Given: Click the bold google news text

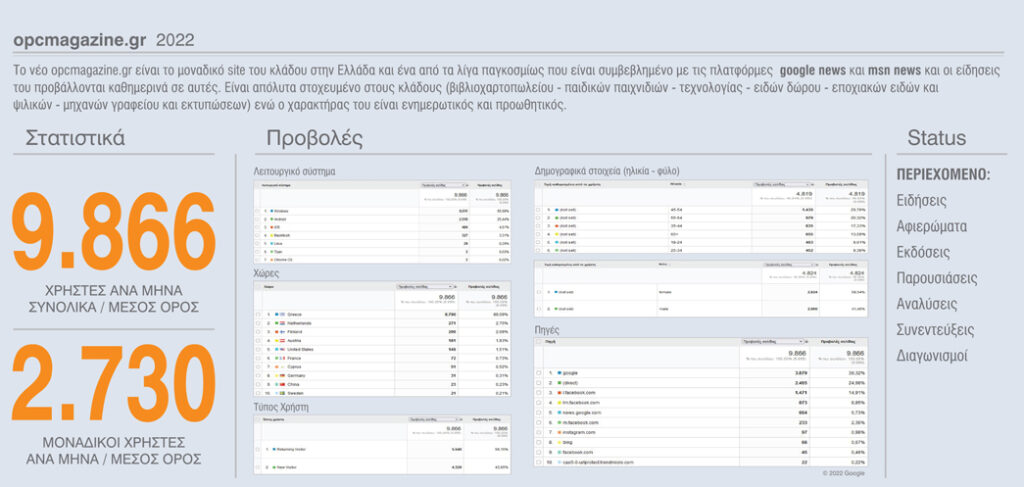Looking at the screenshot, I should (813, 70).
